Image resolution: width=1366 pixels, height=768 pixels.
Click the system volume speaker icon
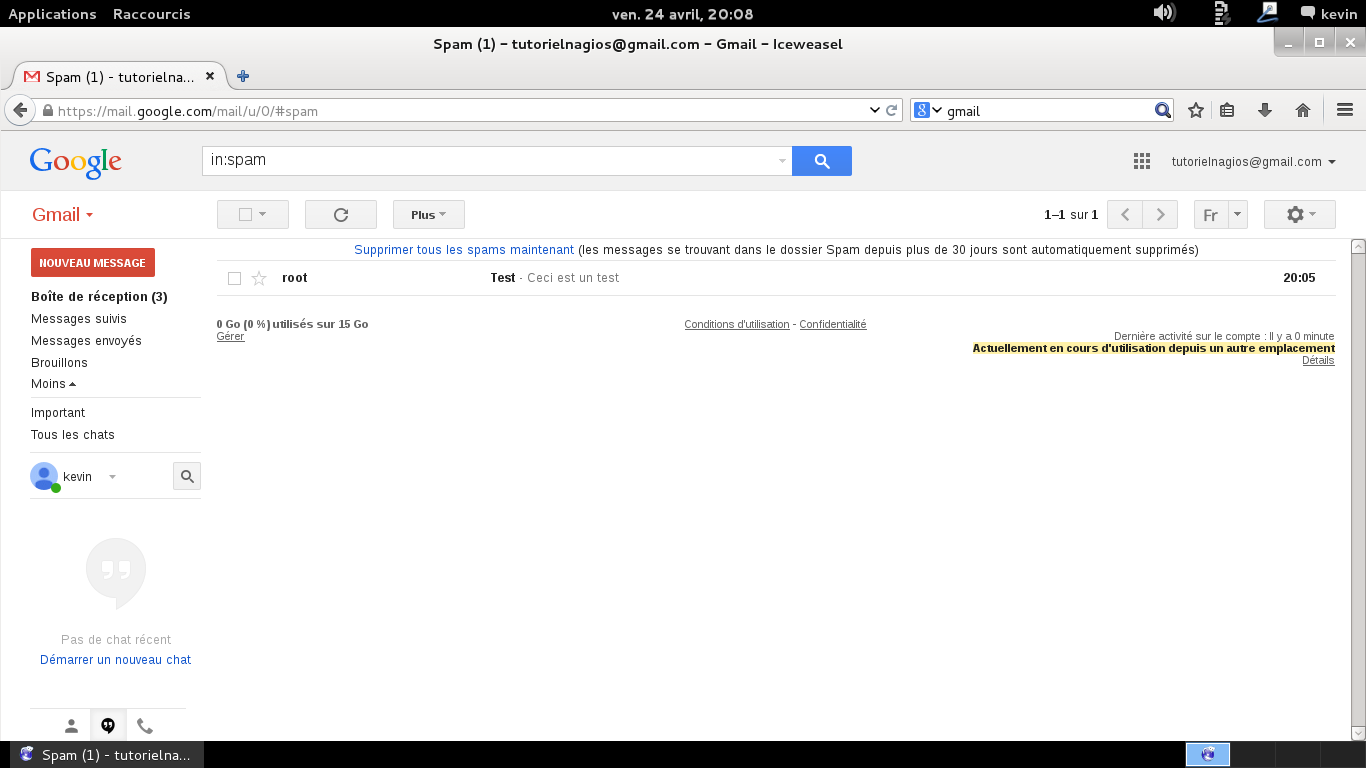[x=1163, y=13]
